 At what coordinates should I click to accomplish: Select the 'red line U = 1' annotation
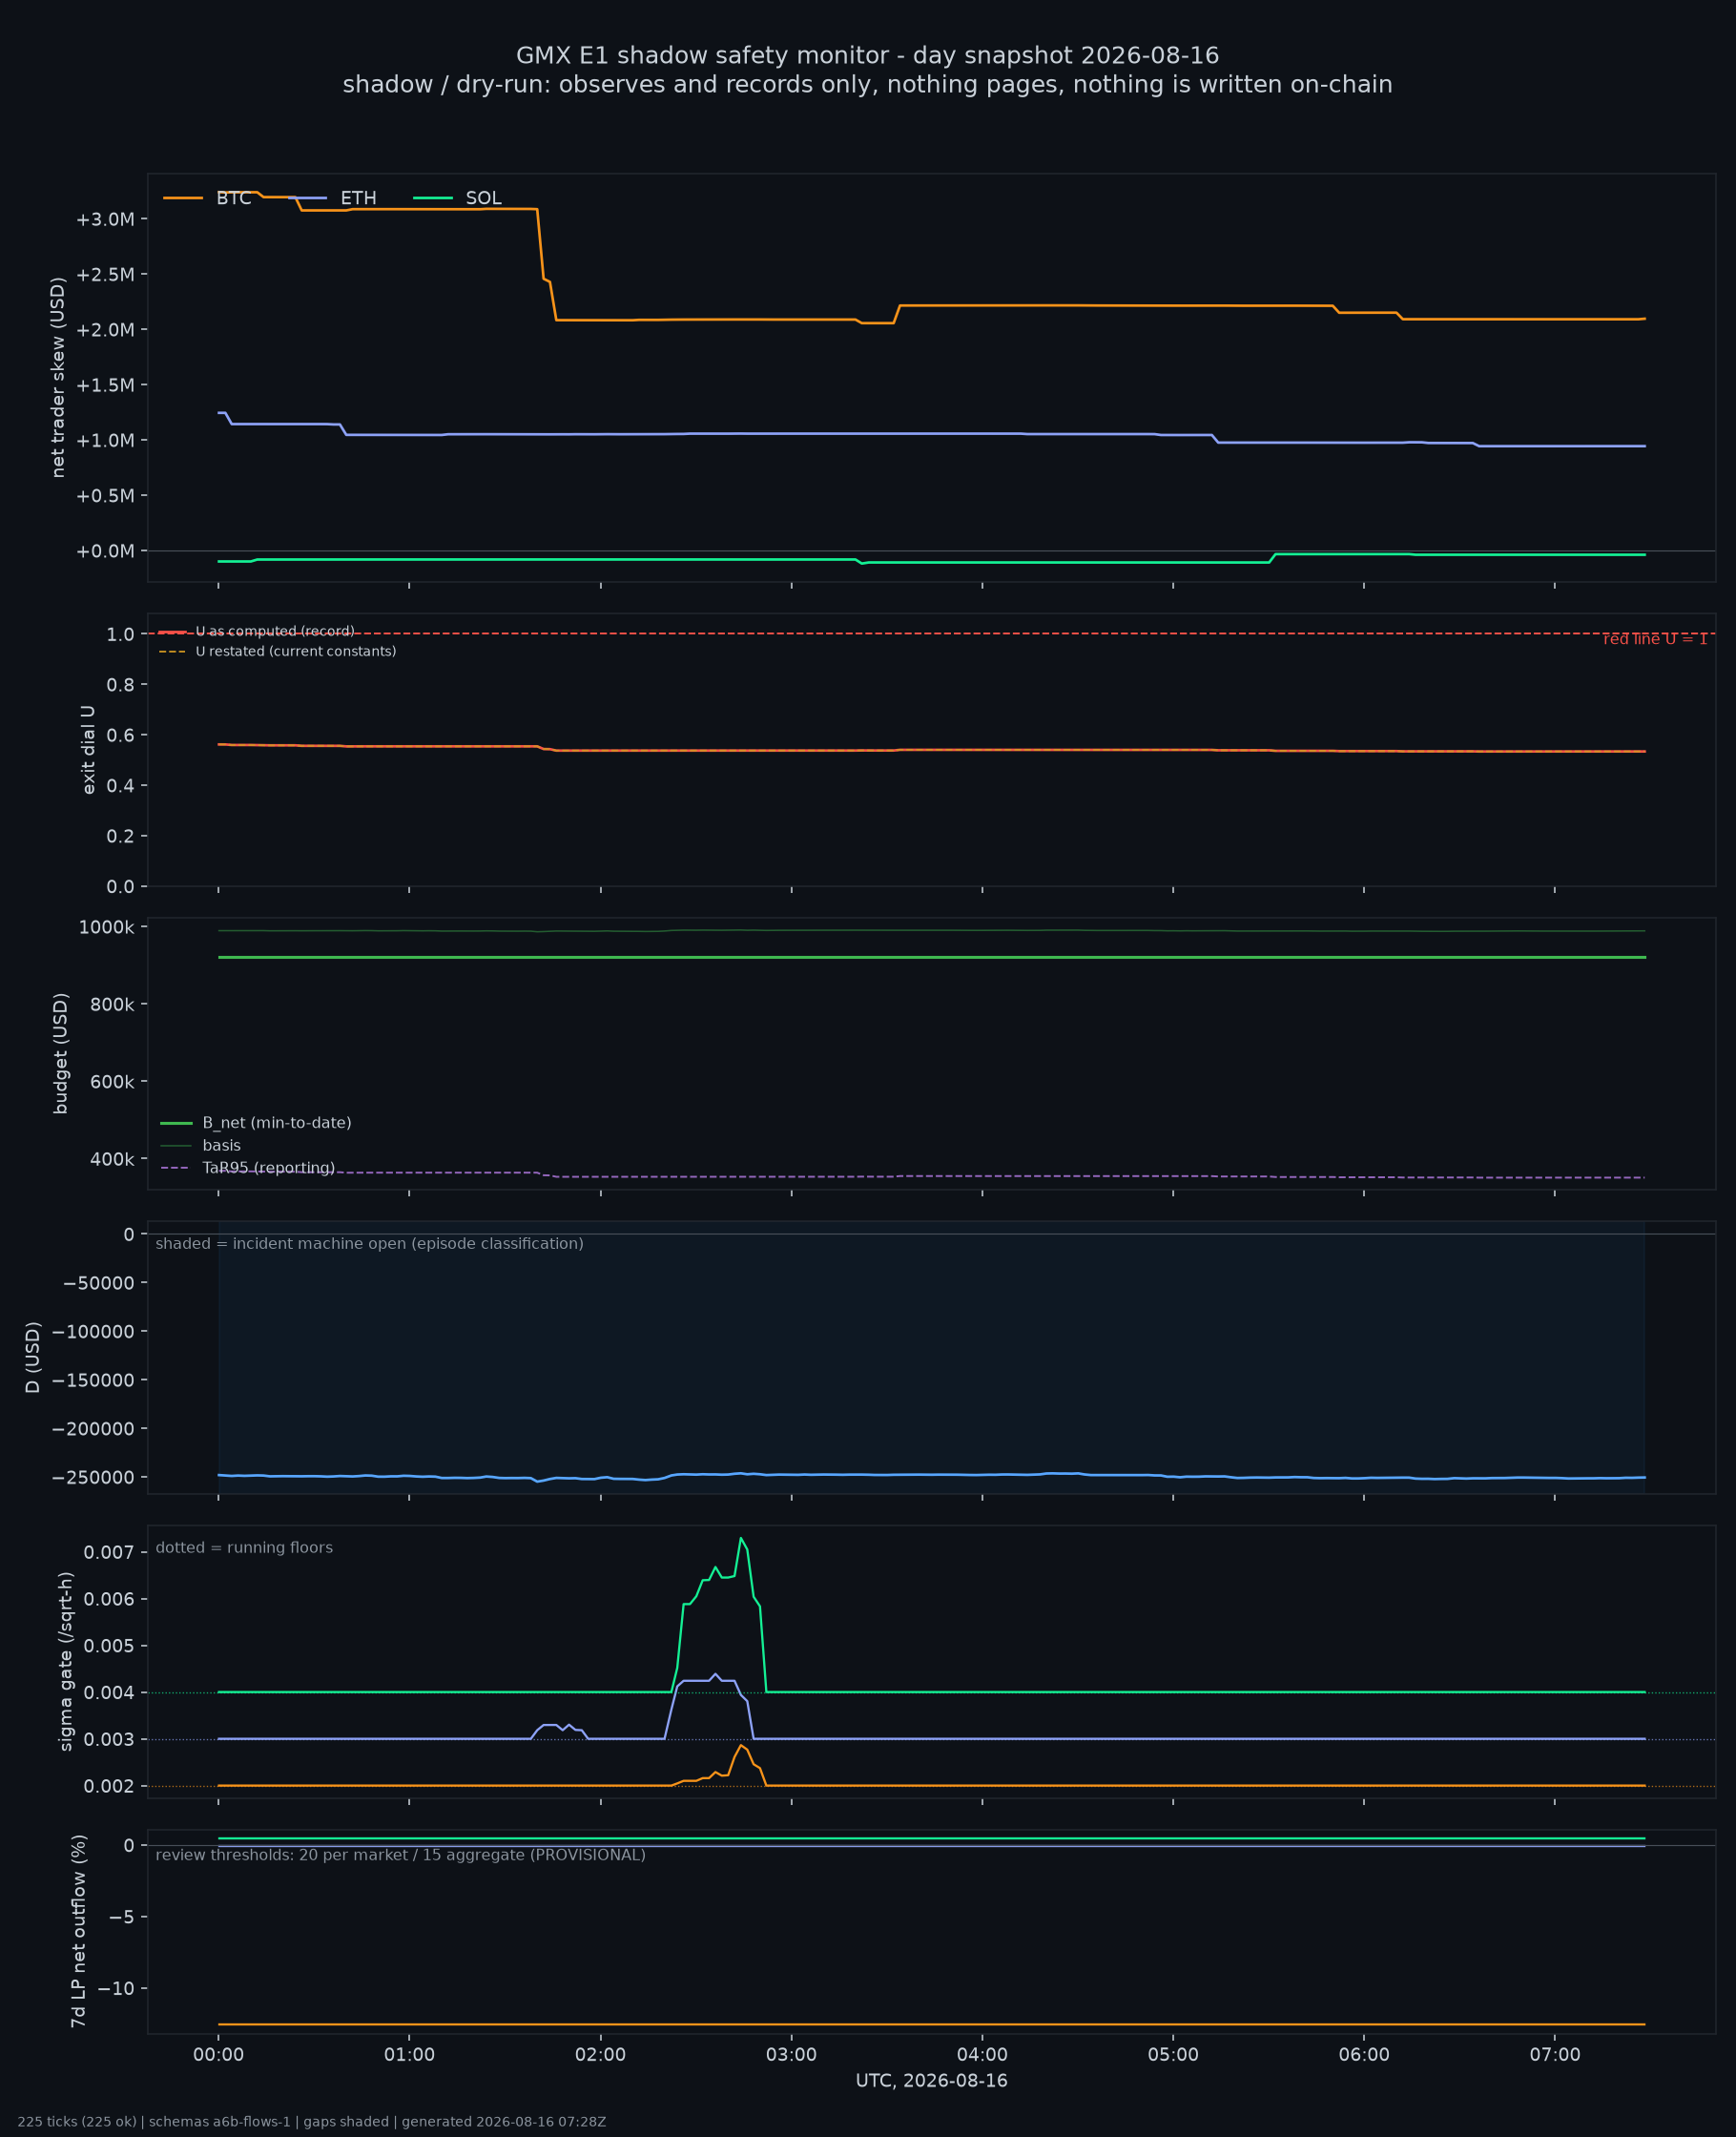coord(1655,639)
